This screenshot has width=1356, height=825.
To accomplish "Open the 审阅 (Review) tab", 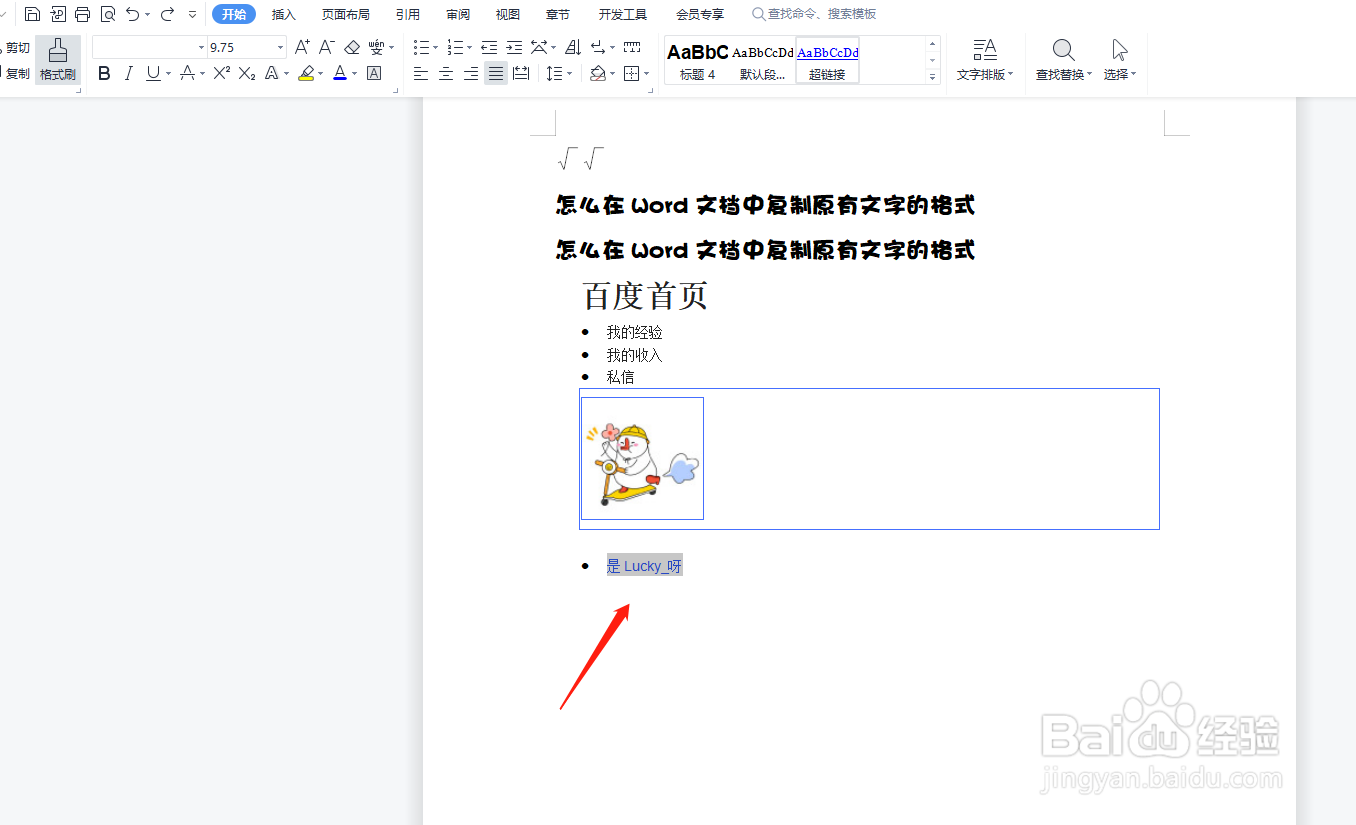I will click(x=458, y=14).
